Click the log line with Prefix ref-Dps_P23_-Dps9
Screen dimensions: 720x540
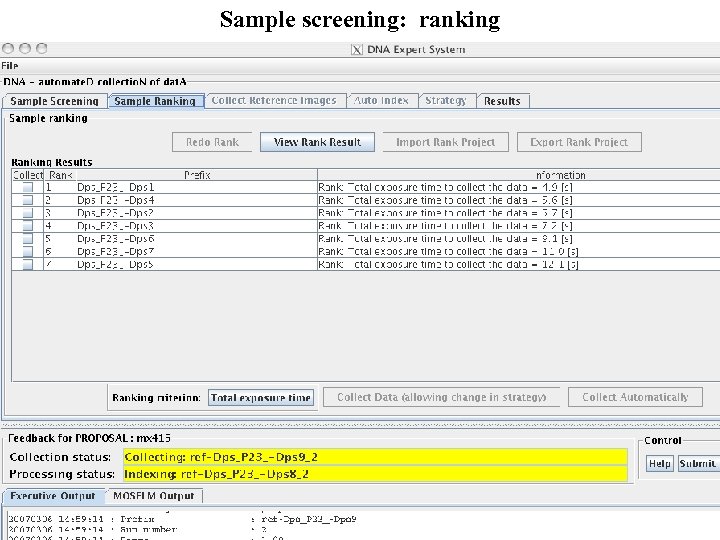point(182,519)
